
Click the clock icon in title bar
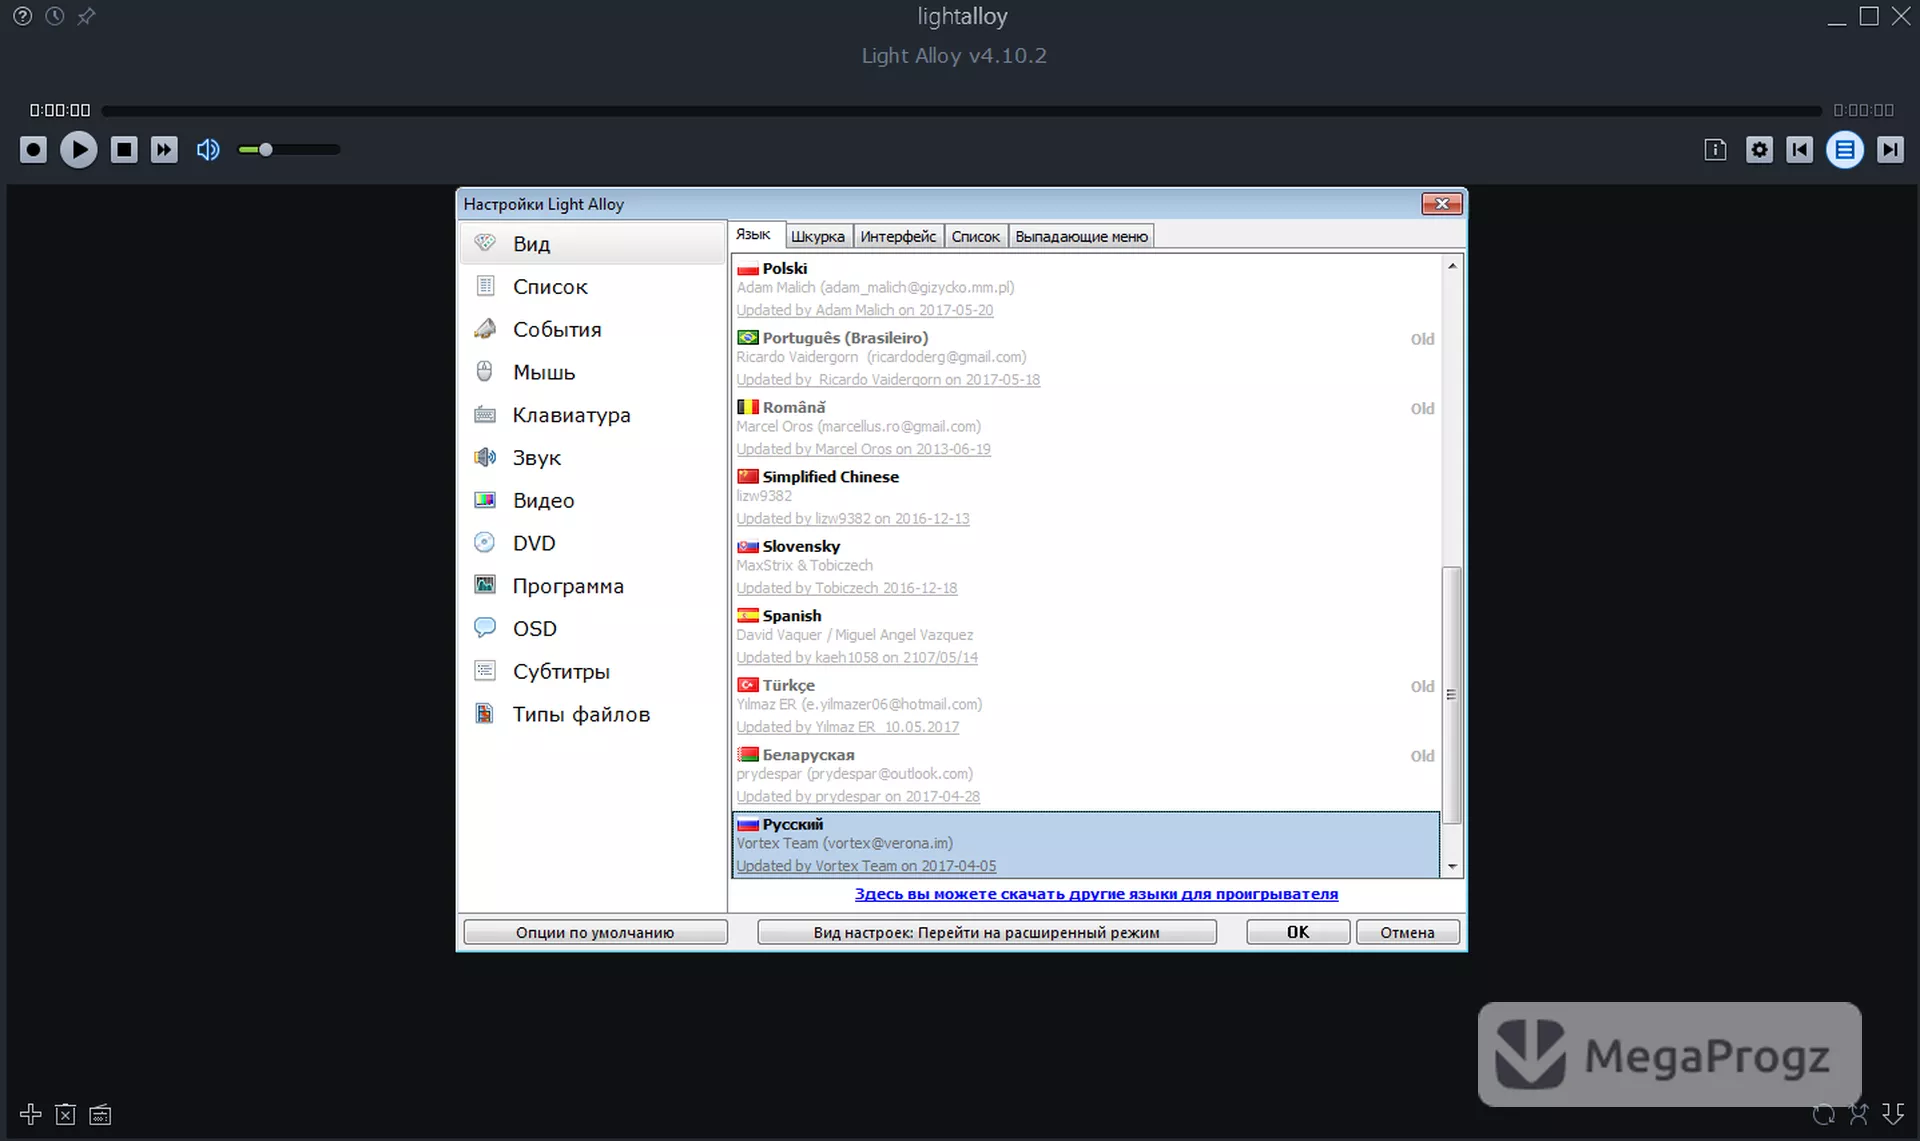click(54, 16)
